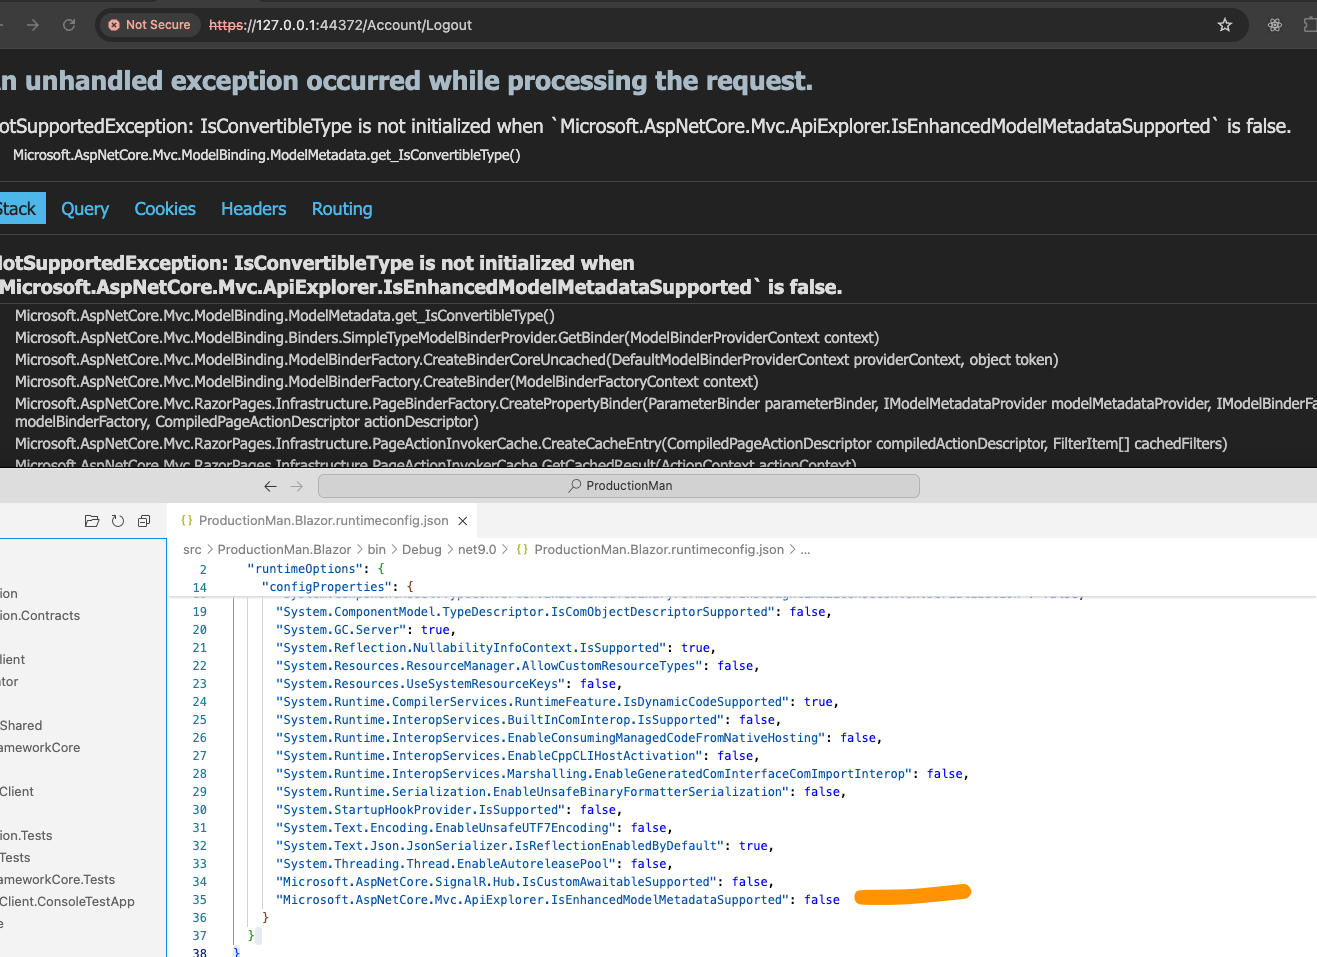Click the editor go-back arrow
Viewport: 1317px width, 957px height.
click(x=270, y=486)
